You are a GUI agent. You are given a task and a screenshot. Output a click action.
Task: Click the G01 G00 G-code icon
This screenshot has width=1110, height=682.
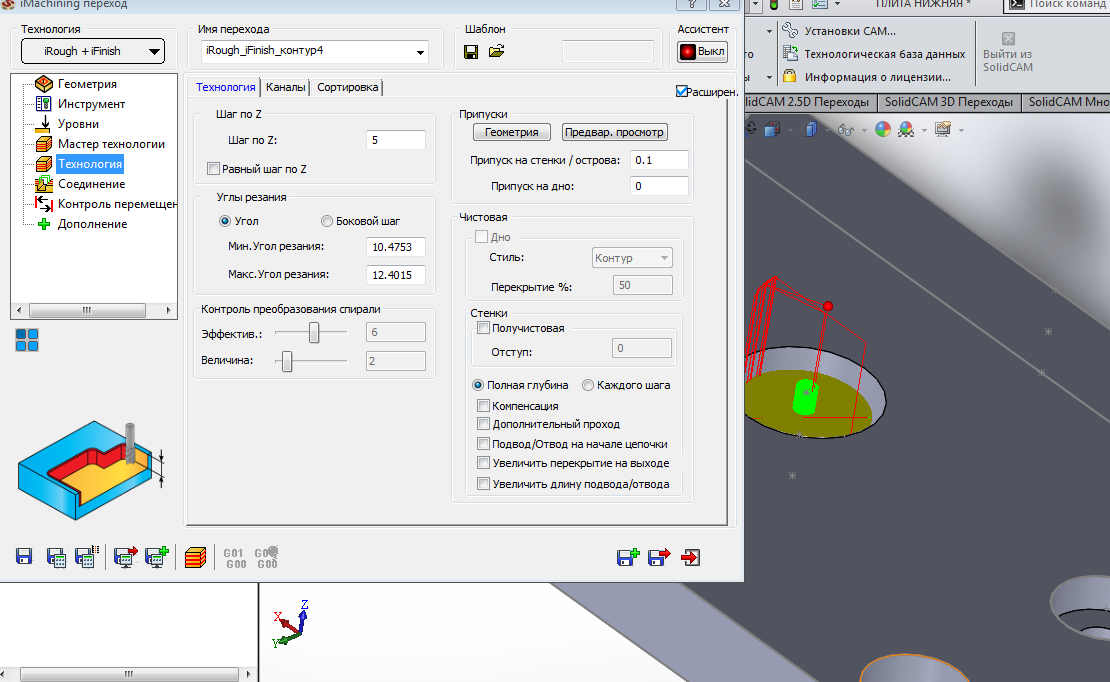pyautogui.click(x=235, y=558)
